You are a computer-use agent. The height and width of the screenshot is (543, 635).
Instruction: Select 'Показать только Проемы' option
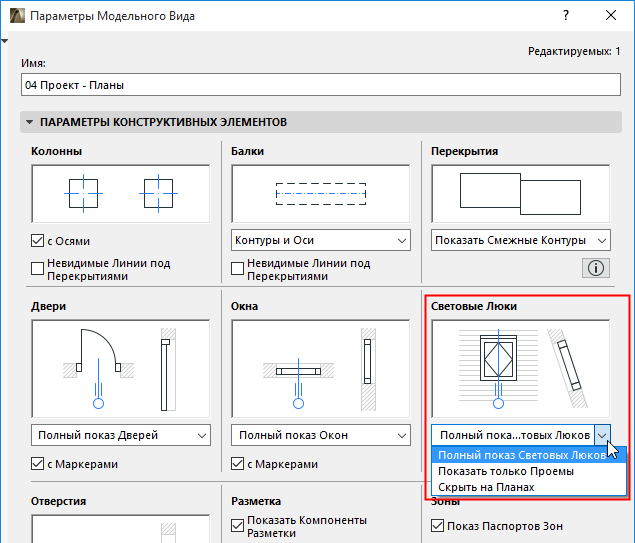(x=506, y=471)
